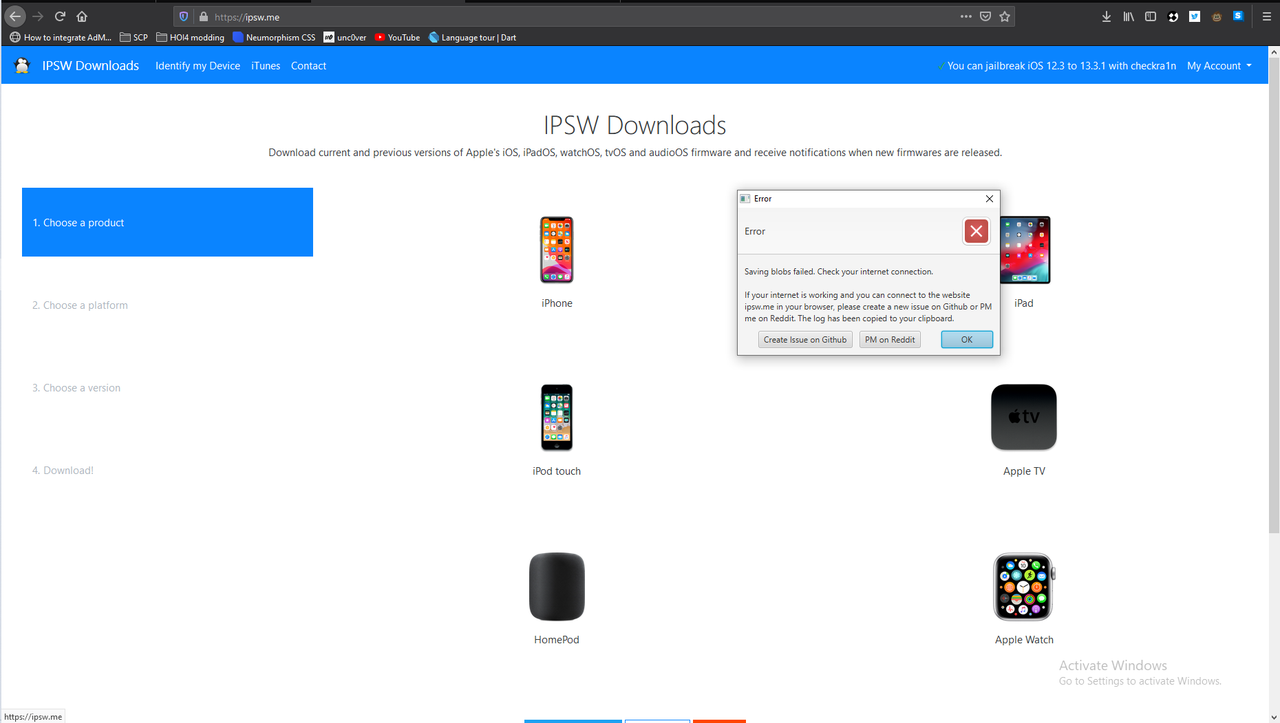The width and height of the screenshot is (1280, 723).
Task: Click the Apple TV text label
Action: 1024,471
